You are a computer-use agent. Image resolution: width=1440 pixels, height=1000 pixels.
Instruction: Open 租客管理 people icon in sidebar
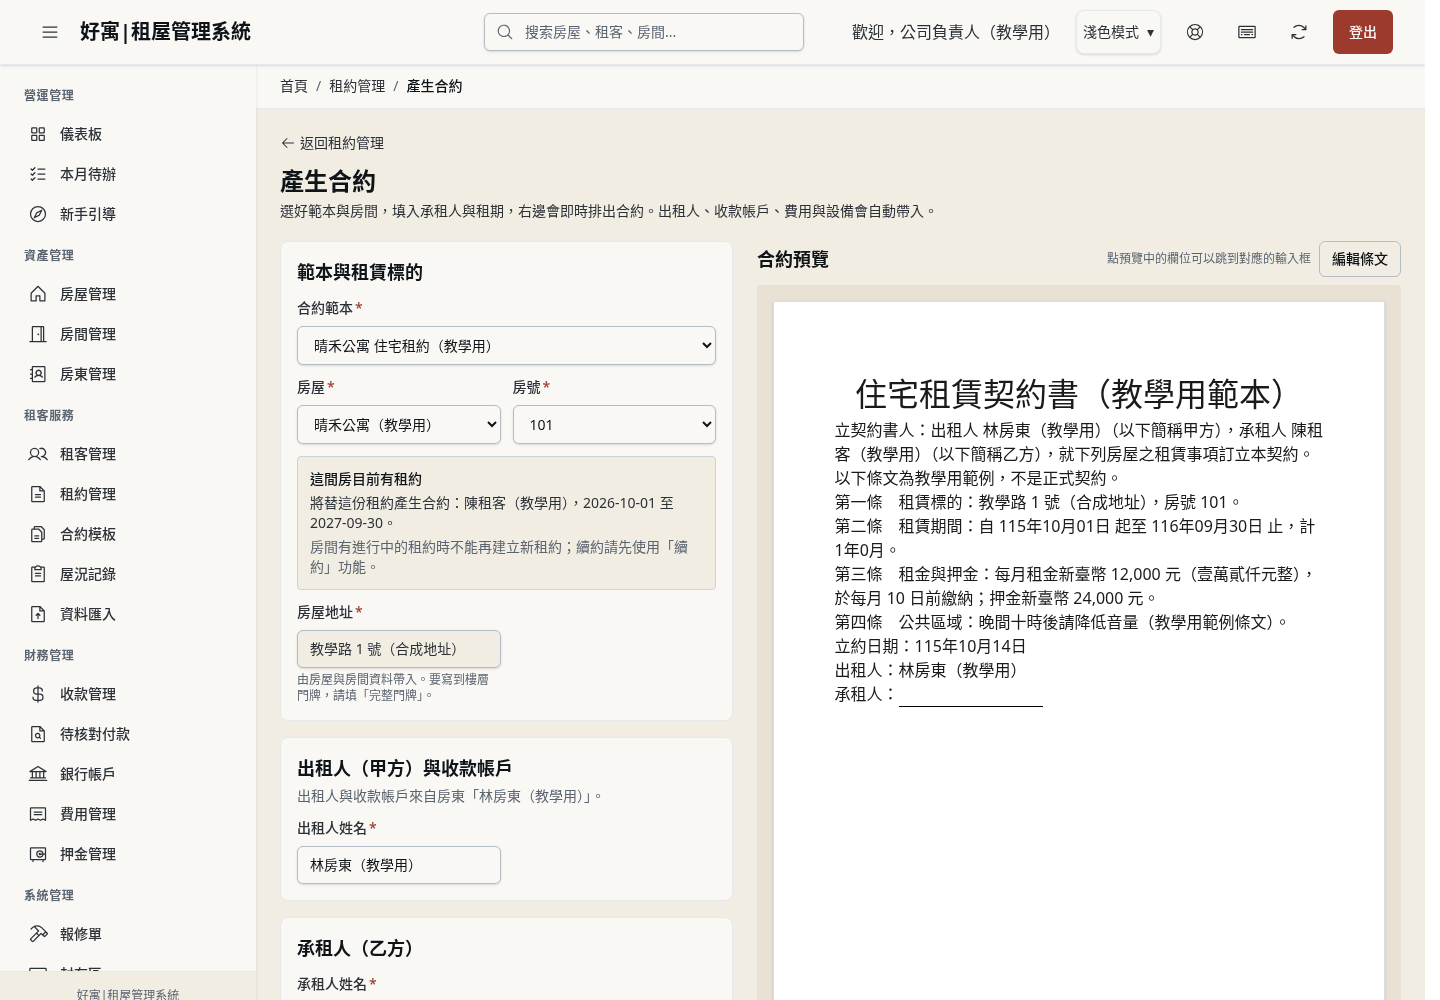(x=38, y=454)
